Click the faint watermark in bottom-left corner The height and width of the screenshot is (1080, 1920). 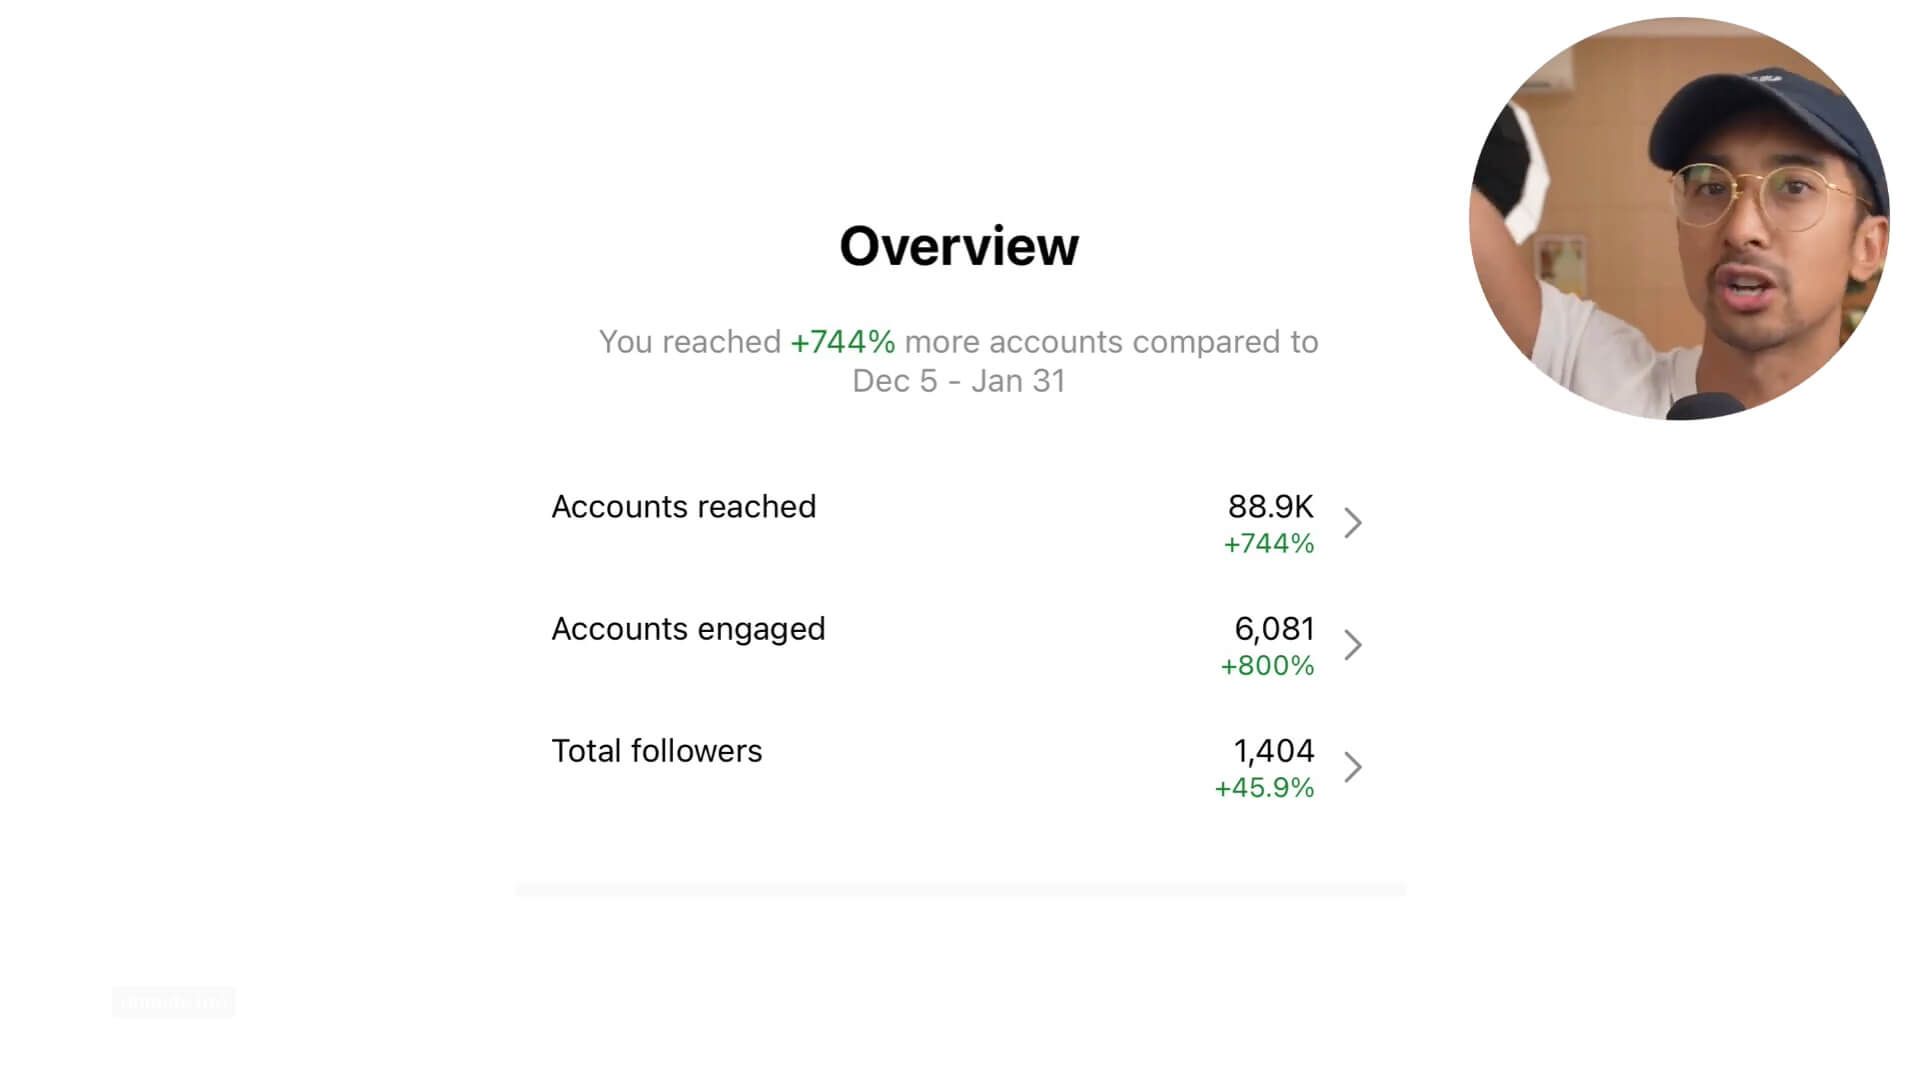pyautogui.click(x=174, y=1002)
